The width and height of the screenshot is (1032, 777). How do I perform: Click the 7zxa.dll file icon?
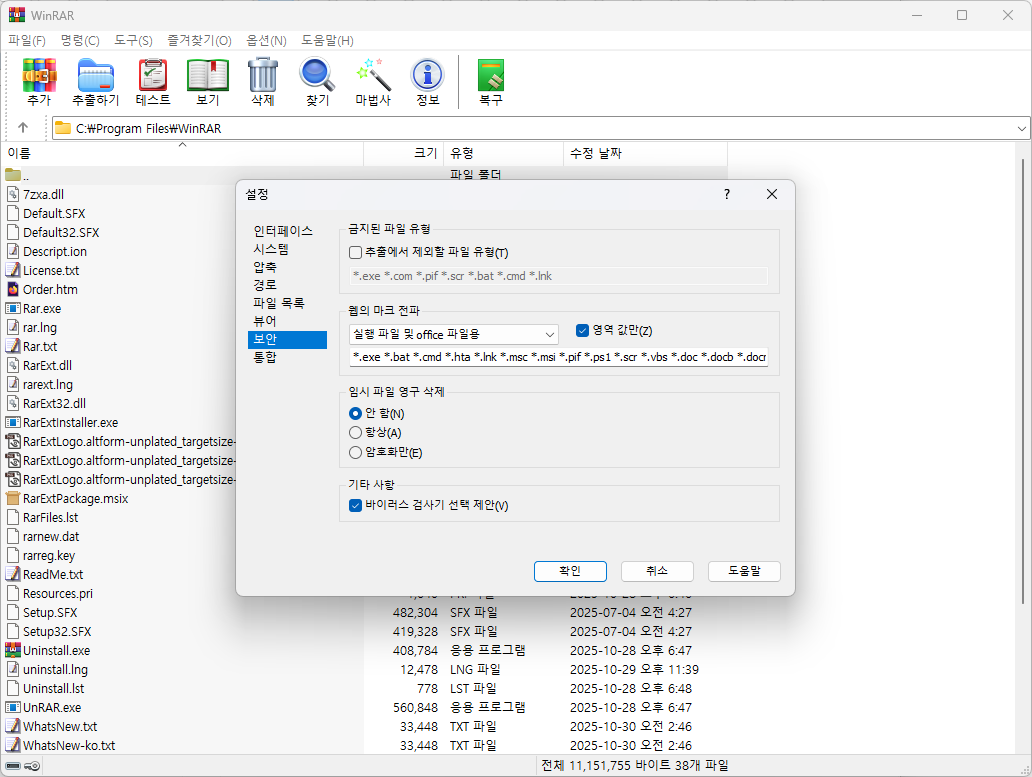(13, 194)
